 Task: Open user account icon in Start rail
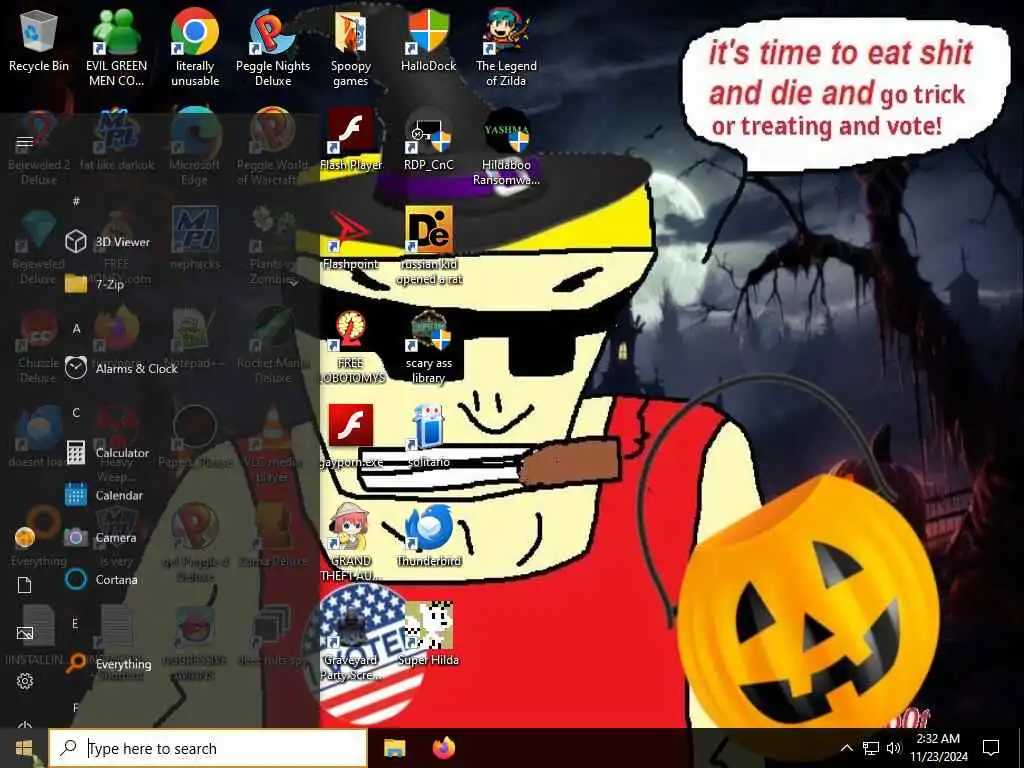click(x=25, y=537)
